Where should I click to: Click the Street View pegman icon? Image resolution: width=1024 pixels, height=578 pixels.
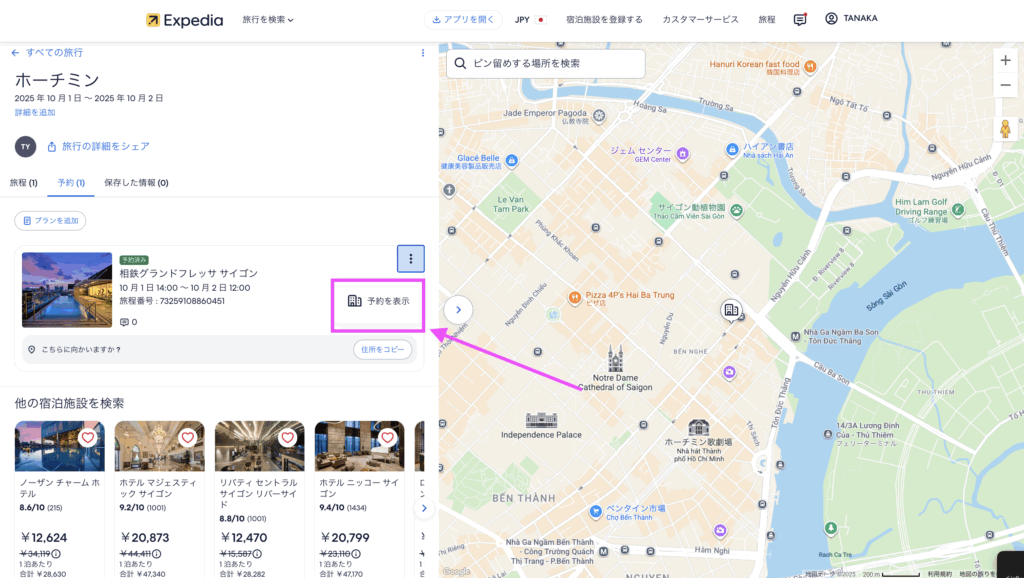point(1005,129)
